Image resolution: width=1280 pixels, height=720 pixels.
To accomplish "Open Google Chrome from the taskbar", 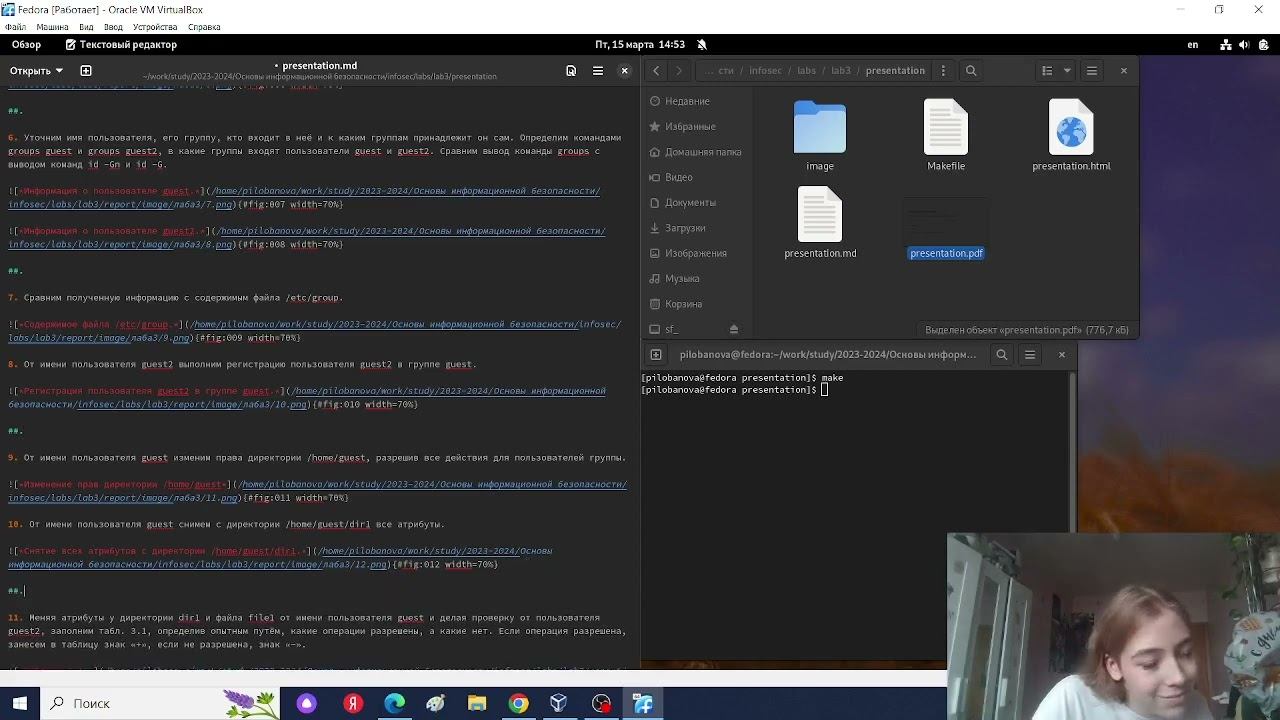I will click(518, 703).
